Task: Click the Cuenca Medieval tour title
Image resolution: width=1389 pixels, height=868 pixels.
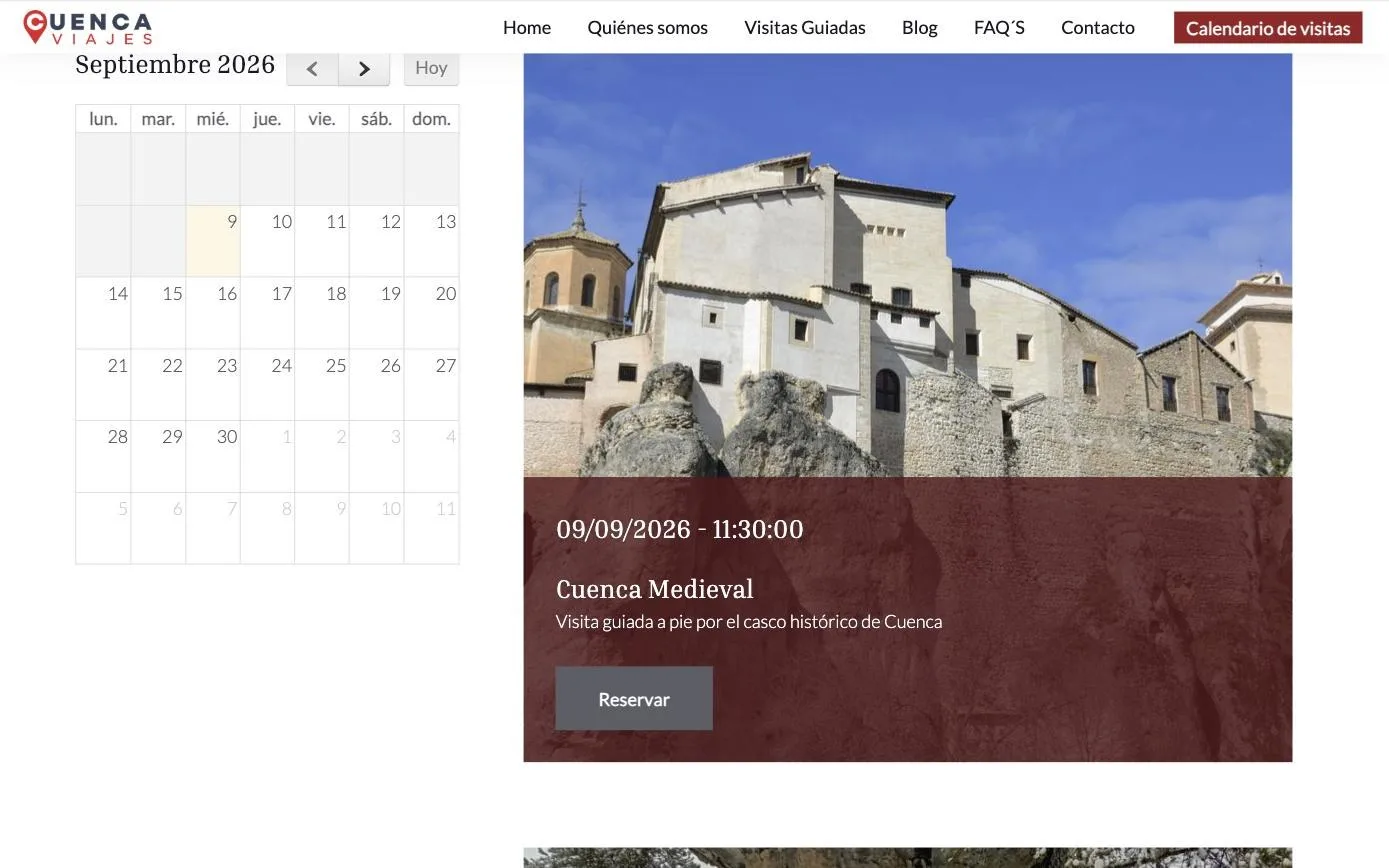Action: click(x=655, y=589)
